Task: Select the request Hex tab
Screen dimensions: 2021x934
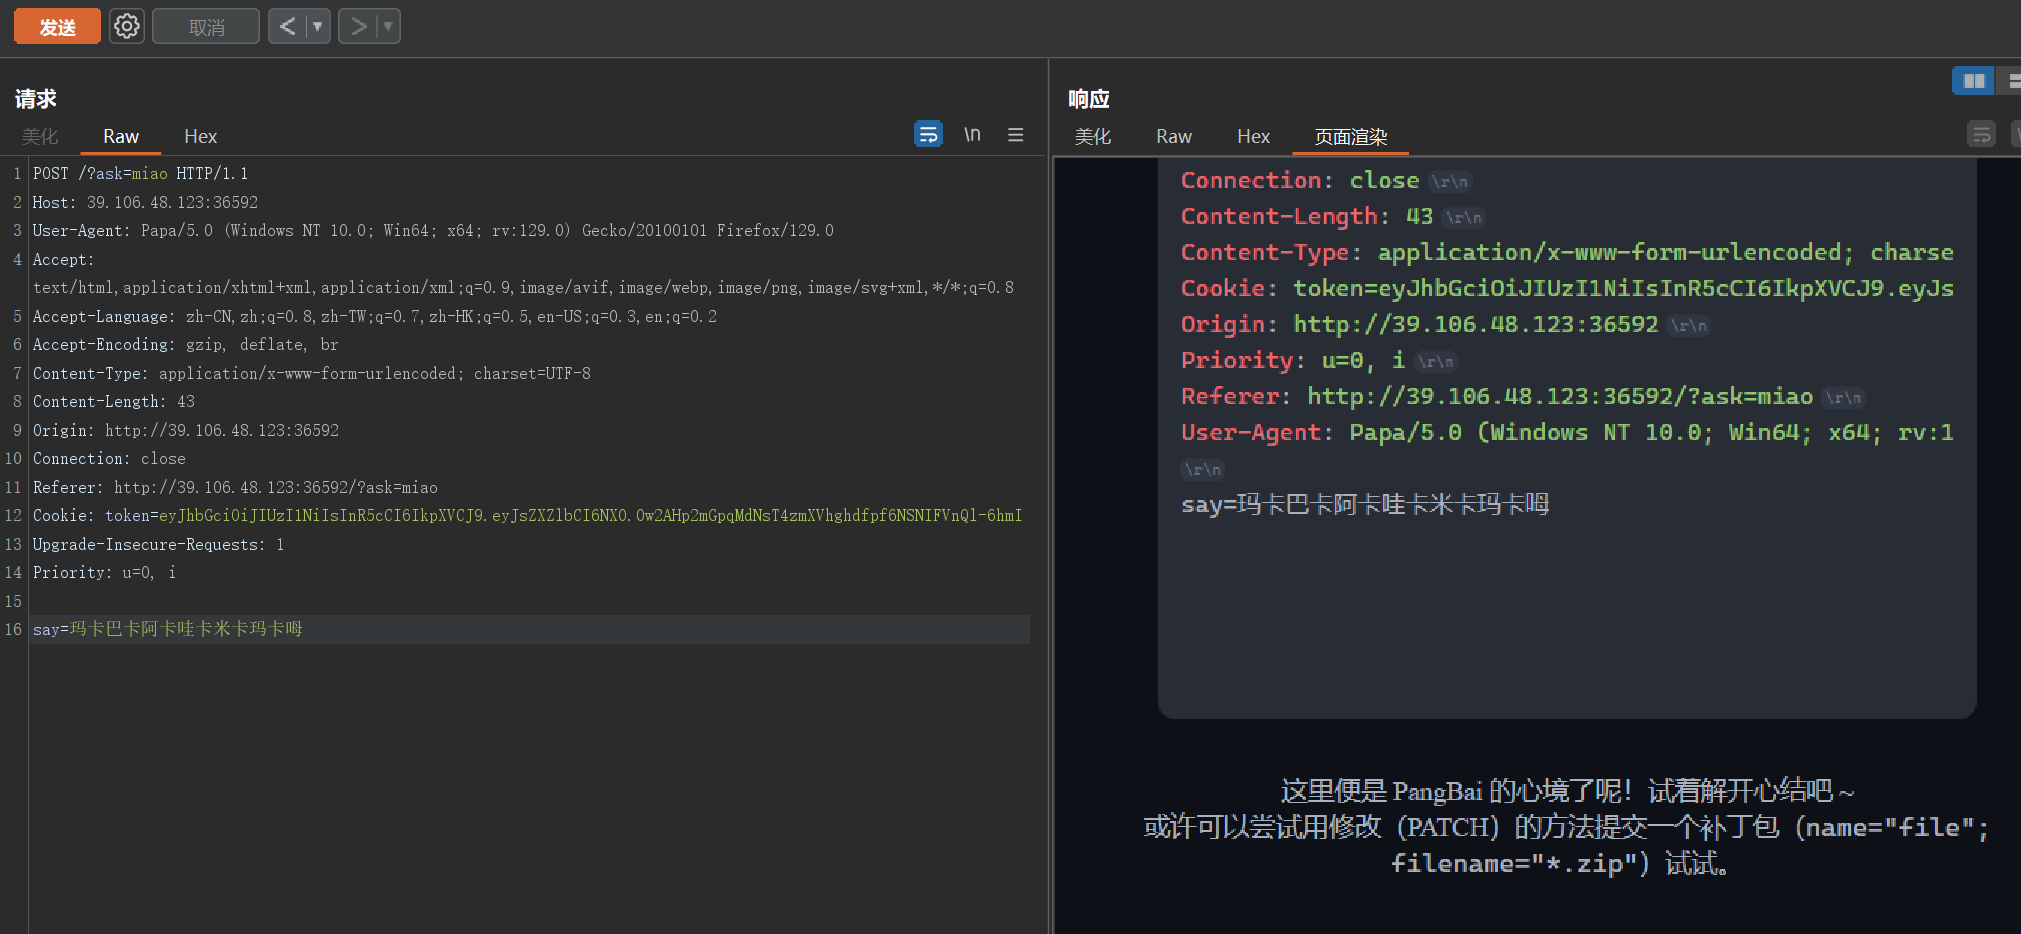Action: (x=200, y=136)
